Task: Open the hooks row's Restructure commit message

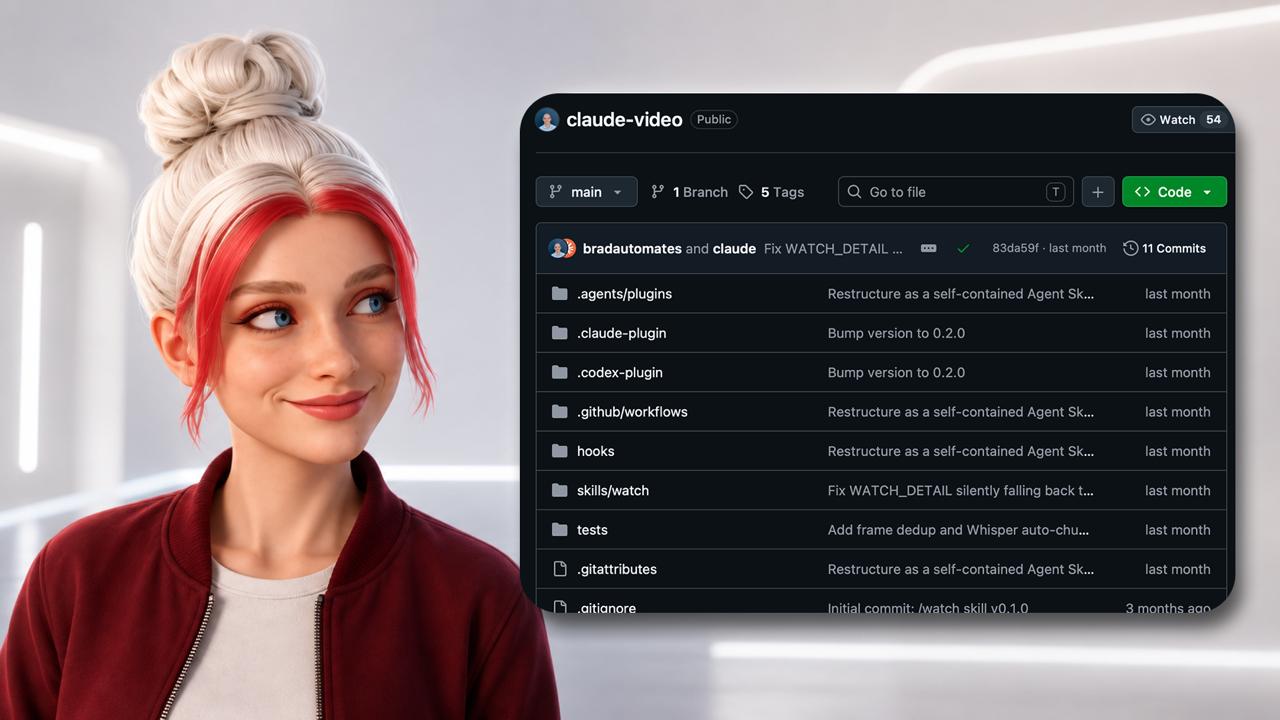Action: pyautogui.click(x=961, y=451)
